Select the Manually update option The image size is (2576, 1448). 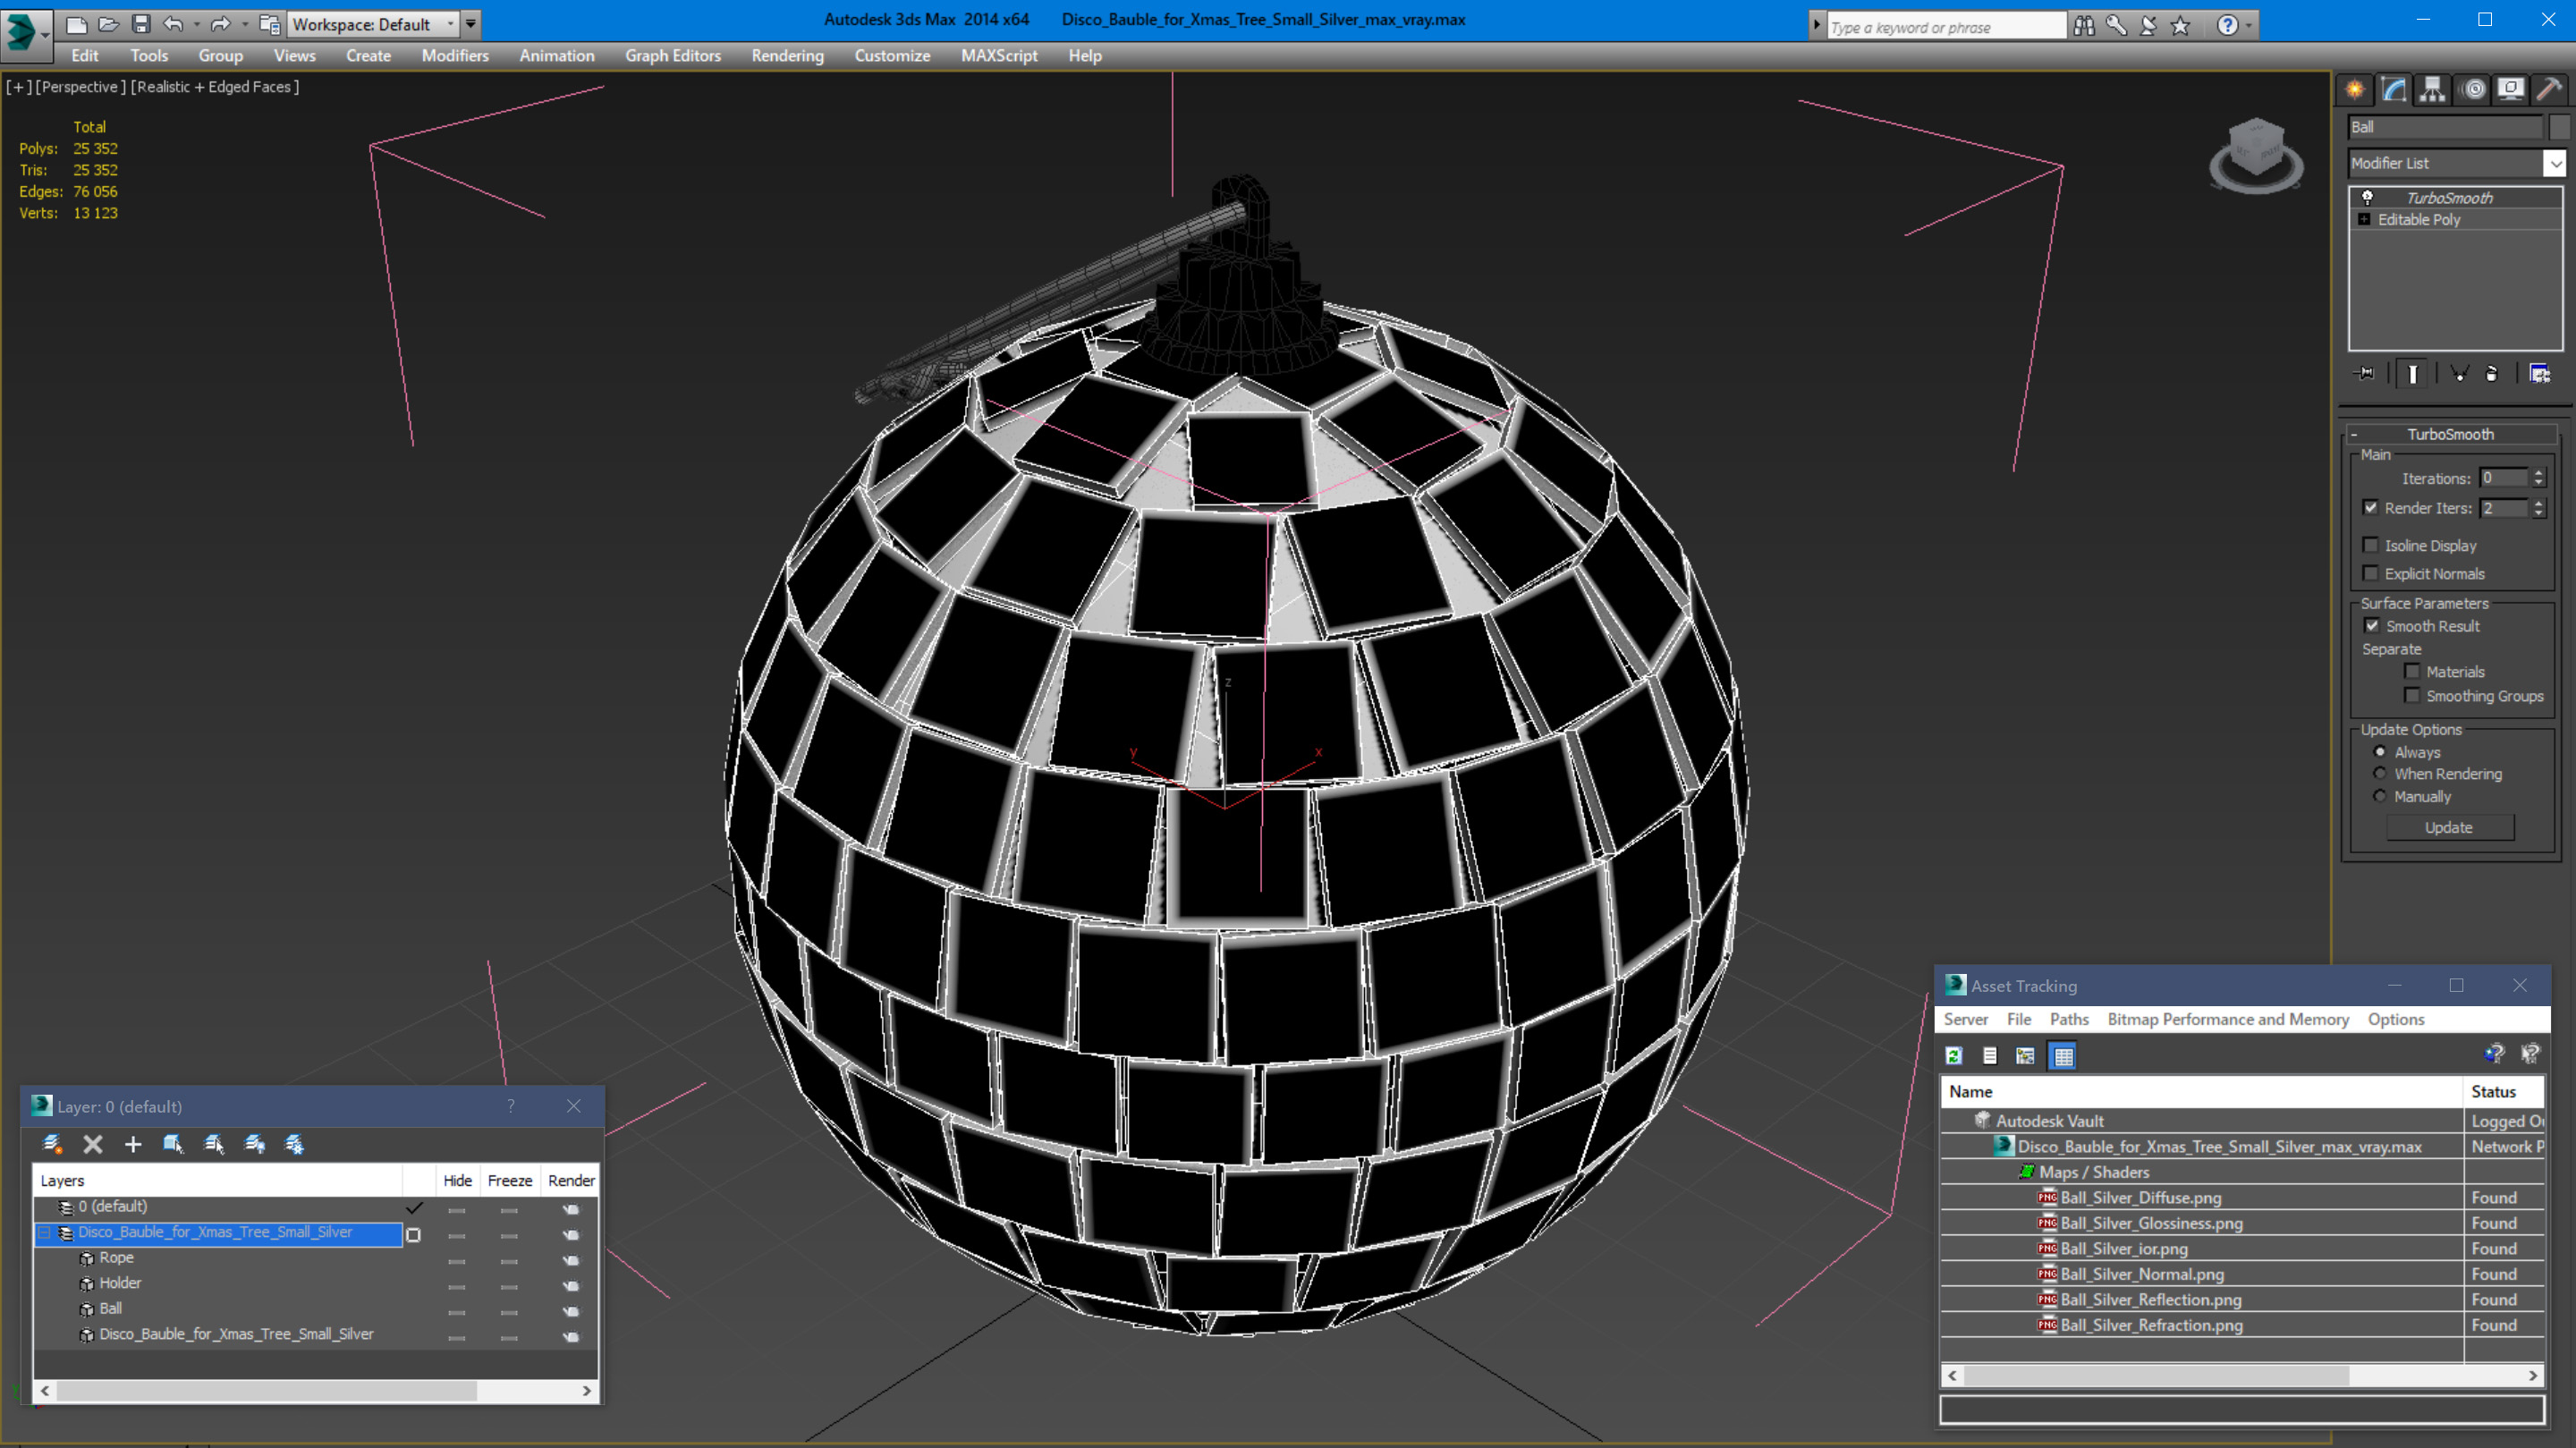2380,797
